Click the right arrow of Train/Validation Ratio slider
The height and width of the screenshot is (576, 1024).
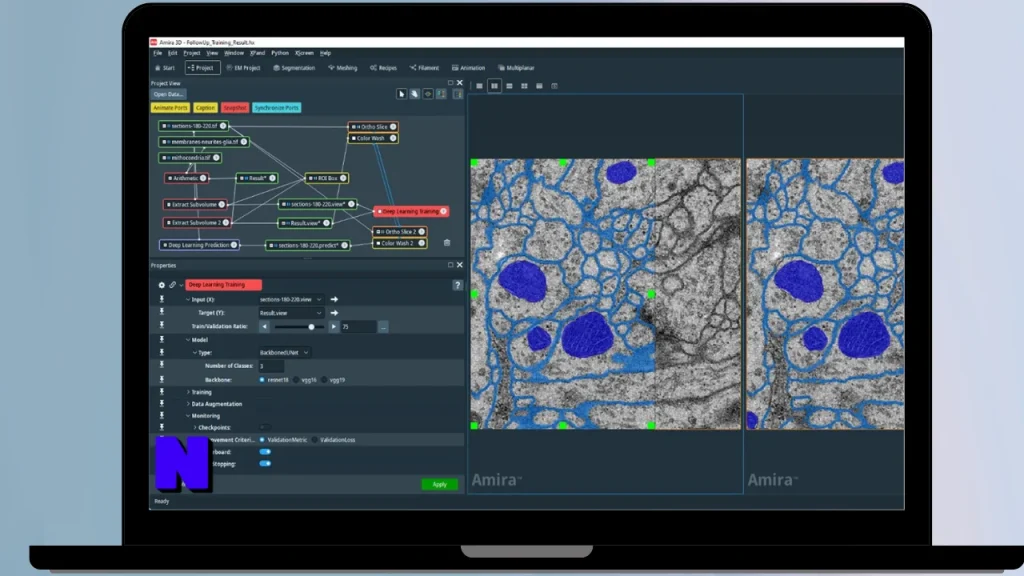334,327
